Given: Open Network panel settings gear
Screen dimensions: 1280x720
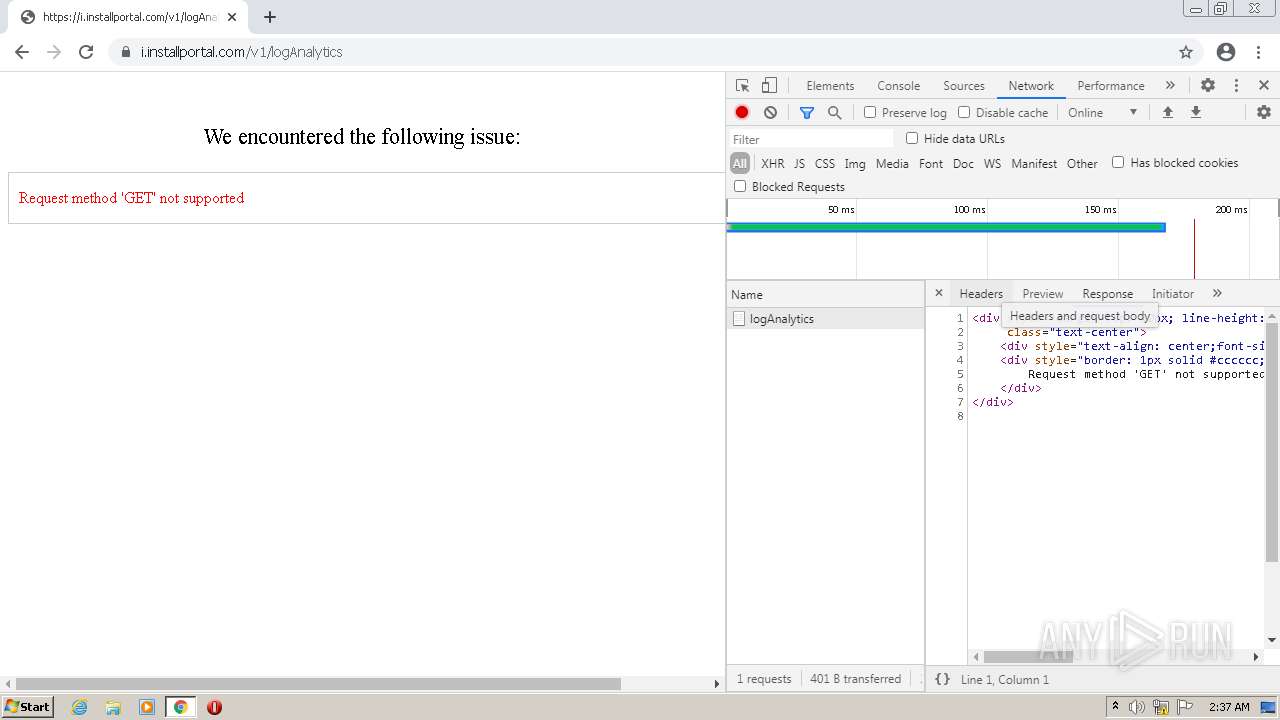Looking at the screenshot, I should coord(1264,112).
